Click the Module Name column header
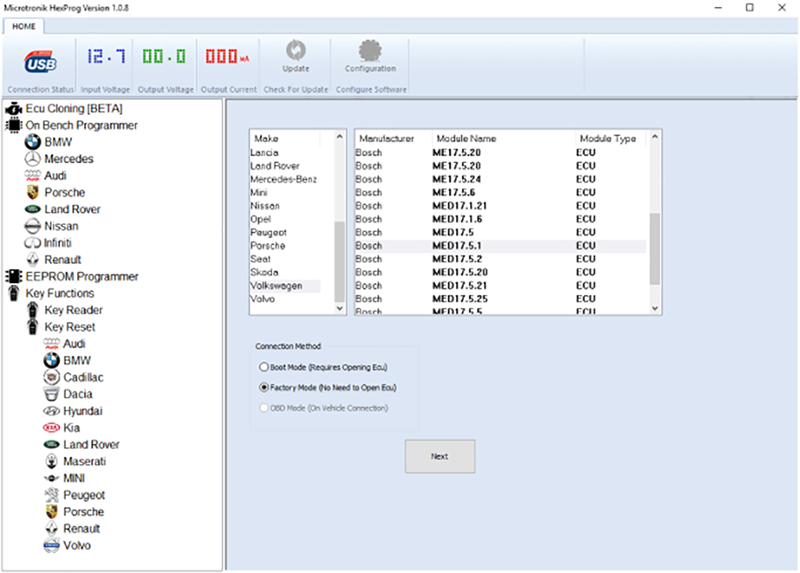The width and height of the screenshot is (800, 573). (504, 138)
